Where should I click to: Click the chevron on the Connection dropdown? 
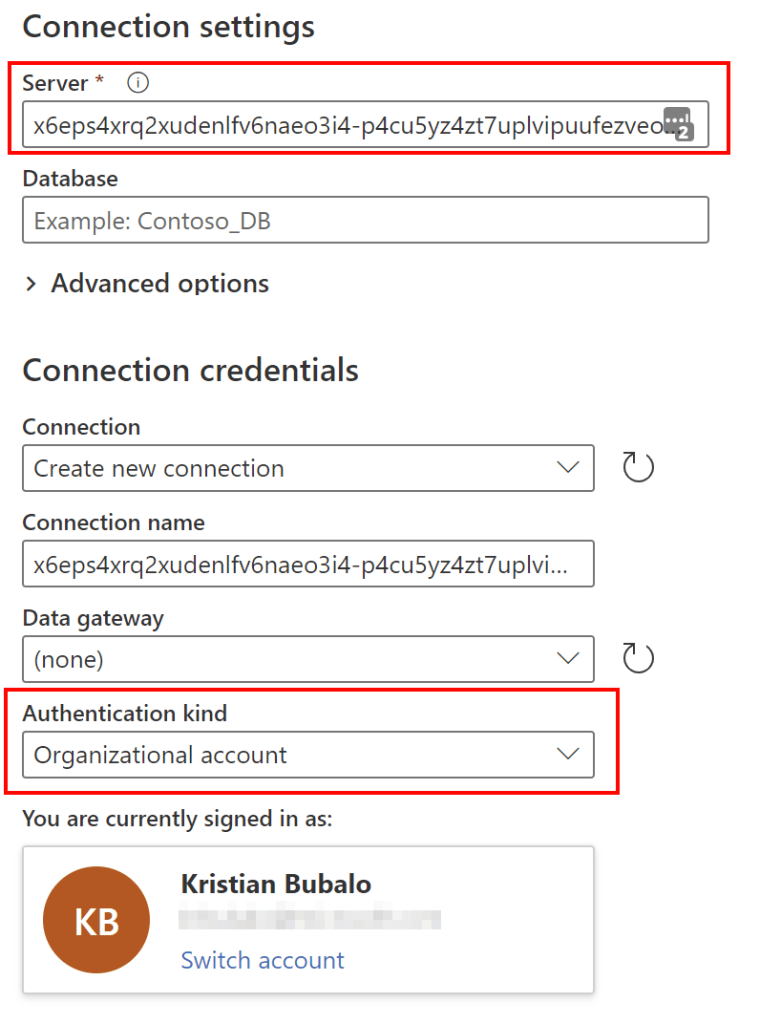[x=568, y=468]
